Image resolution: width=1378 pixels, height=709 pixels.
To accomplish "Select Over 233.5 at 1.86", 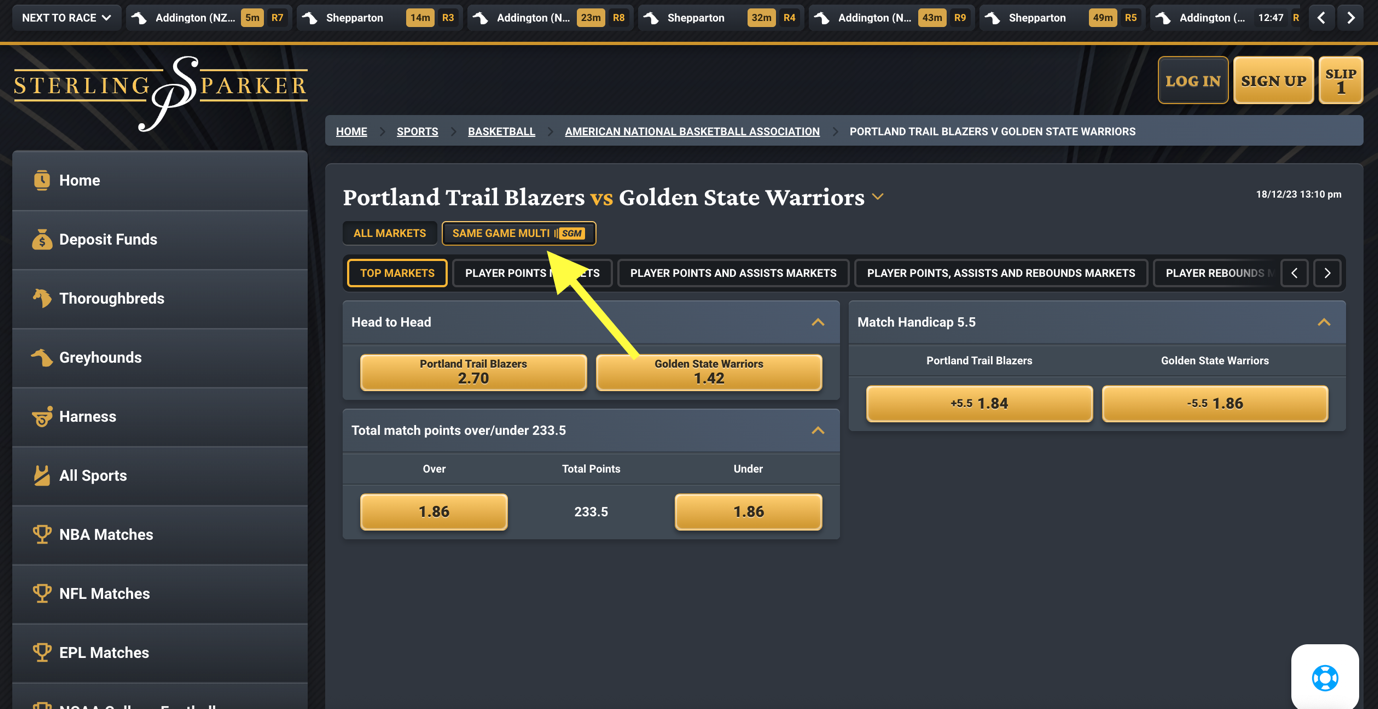I will pyautogui.click(x=434, y=511).
